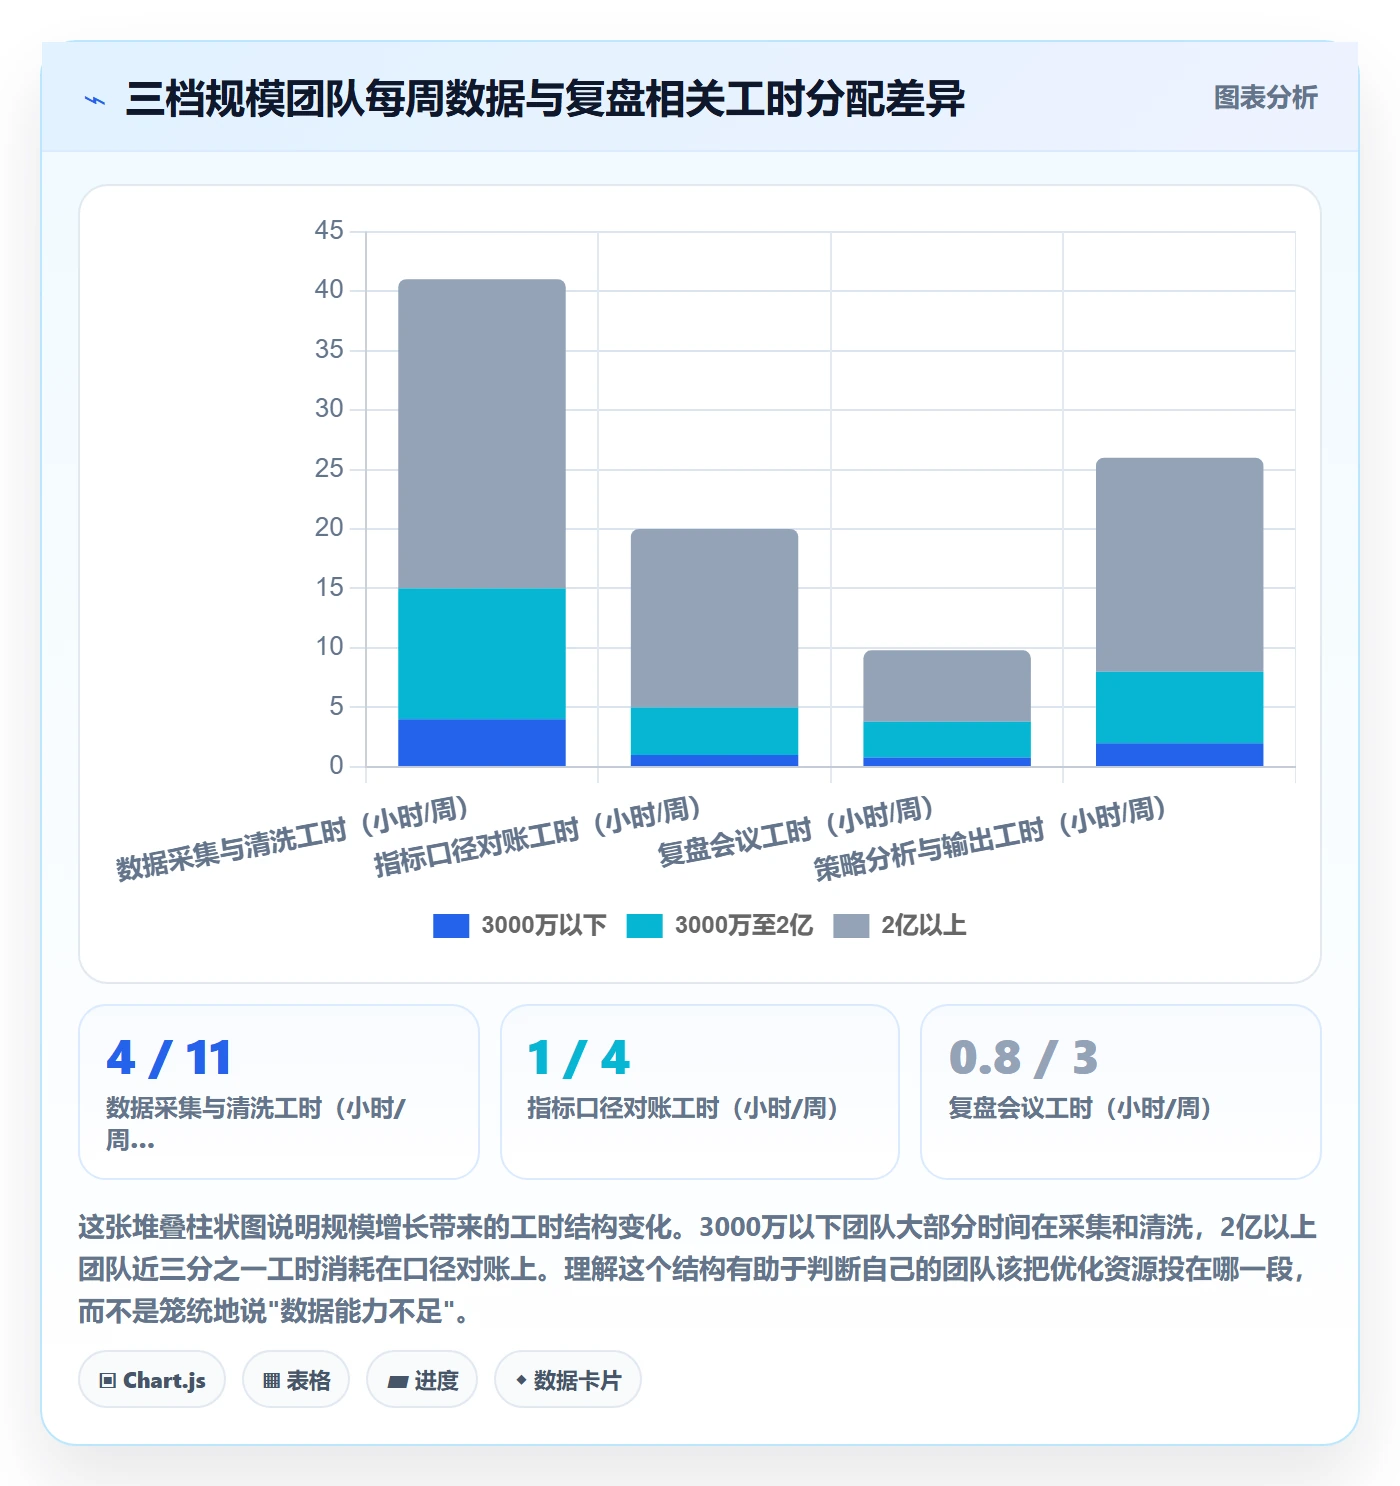Click the 3000万以下 legend text

(x=543, y=926)
